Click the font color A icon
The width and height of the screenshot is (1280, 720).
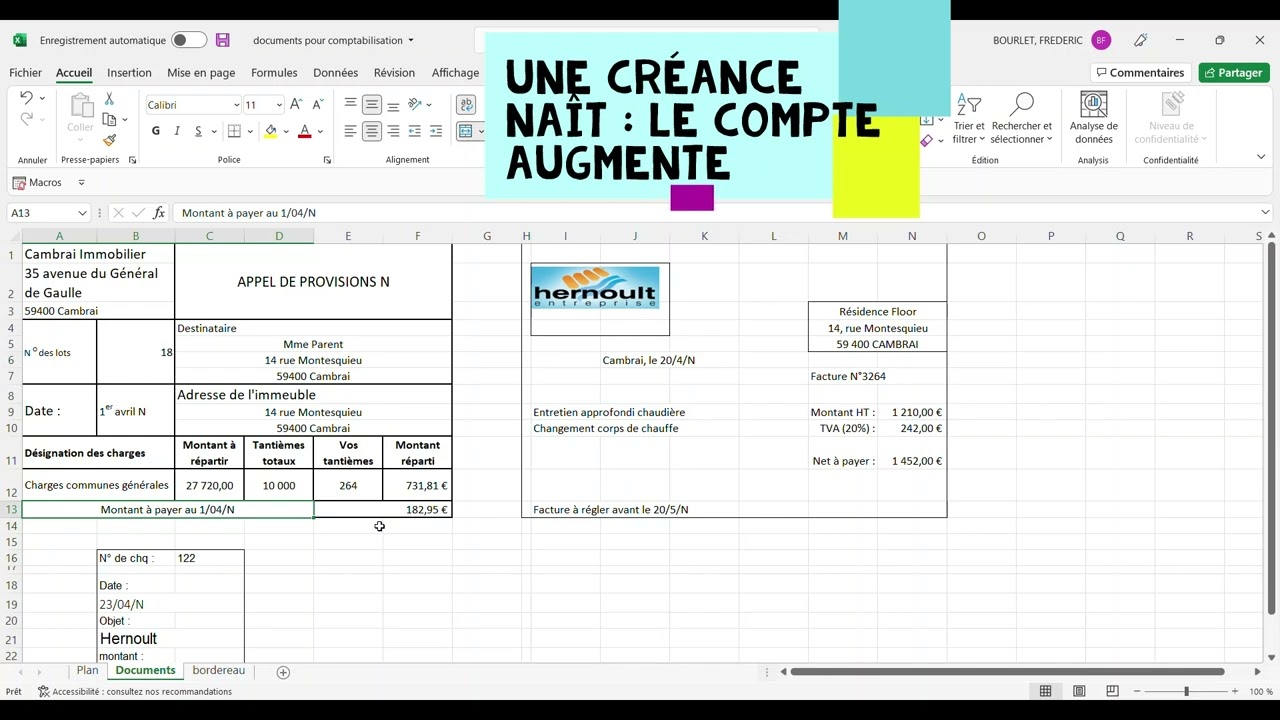click(304, 131)
